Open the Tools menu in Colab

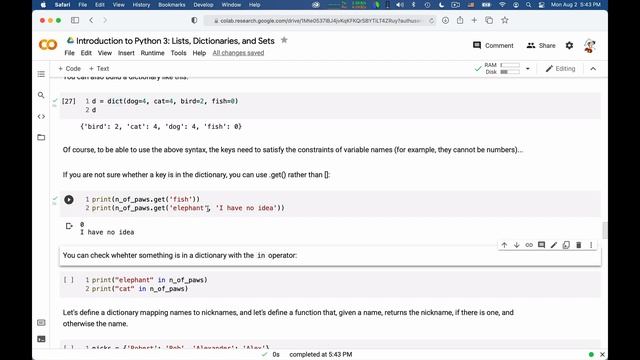tap(178, 53)
